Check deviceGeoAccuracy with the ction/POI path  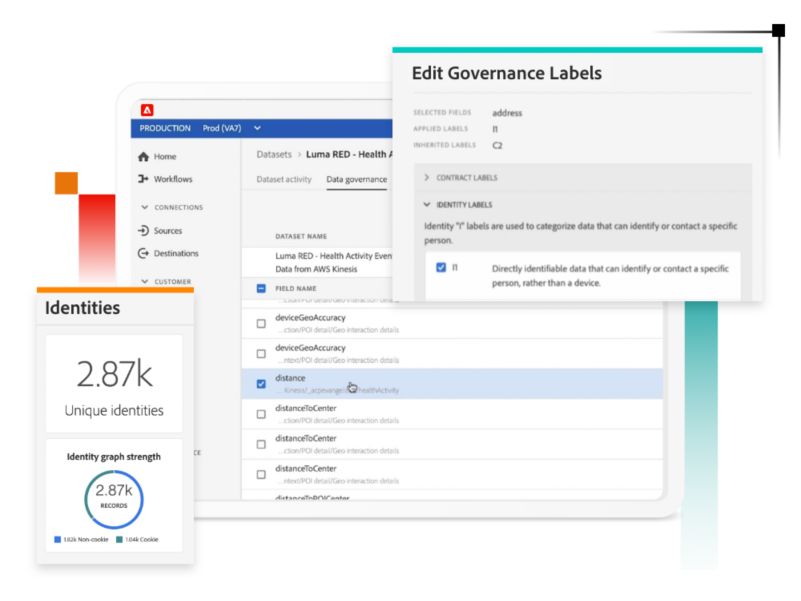tap(261, 323)
